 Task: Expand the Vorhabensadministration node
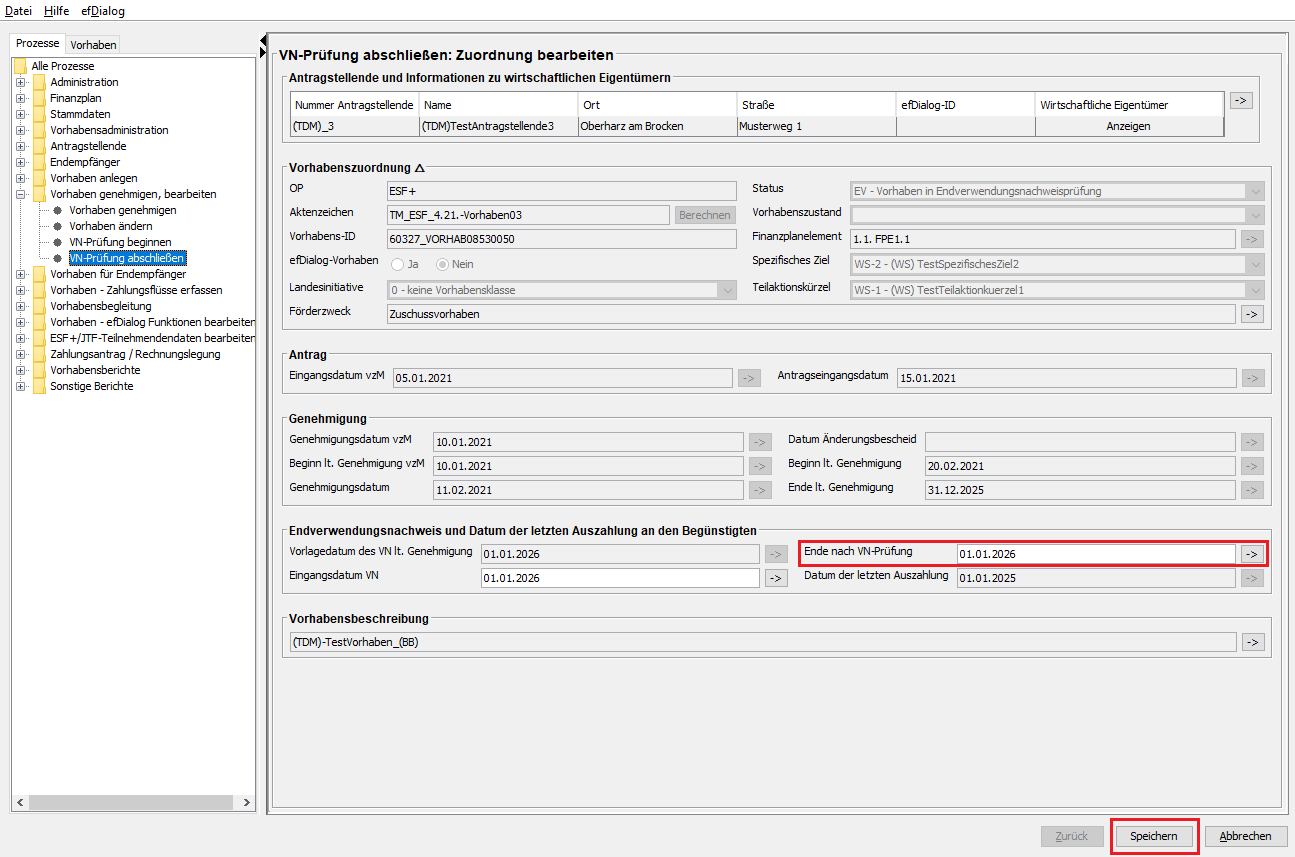(20, 130)
